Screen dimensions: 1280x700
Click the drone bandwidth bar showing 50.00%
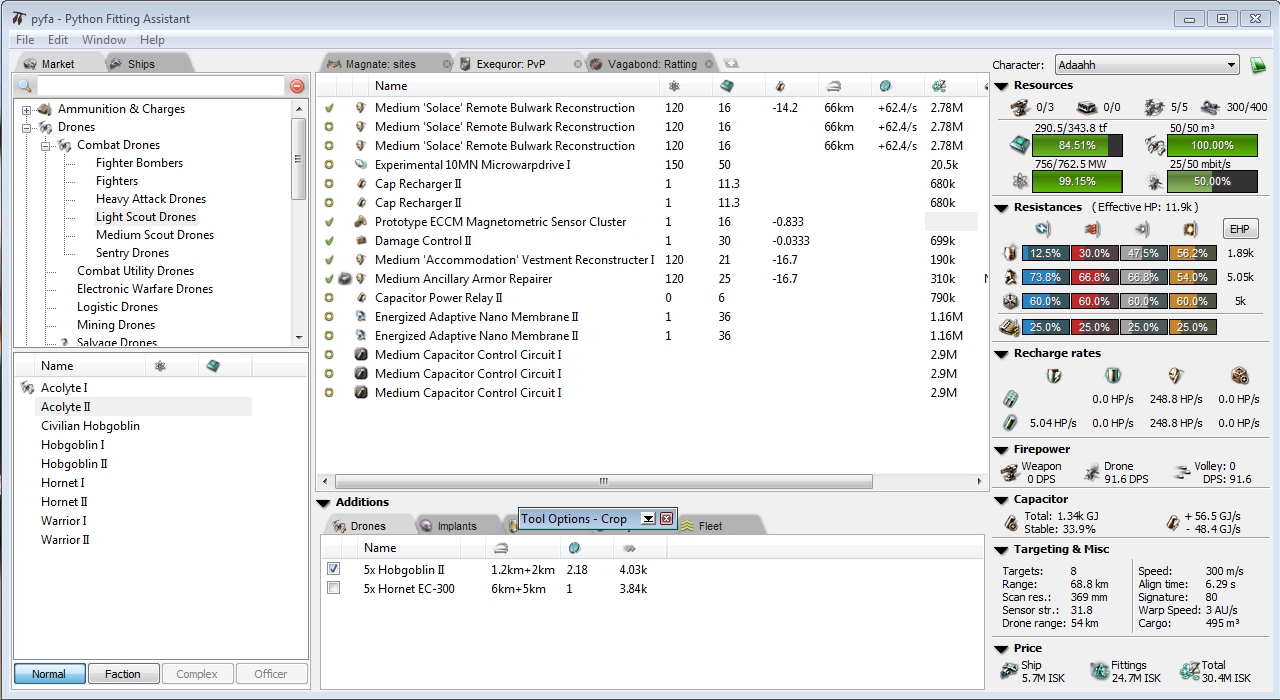(1212, 182)
